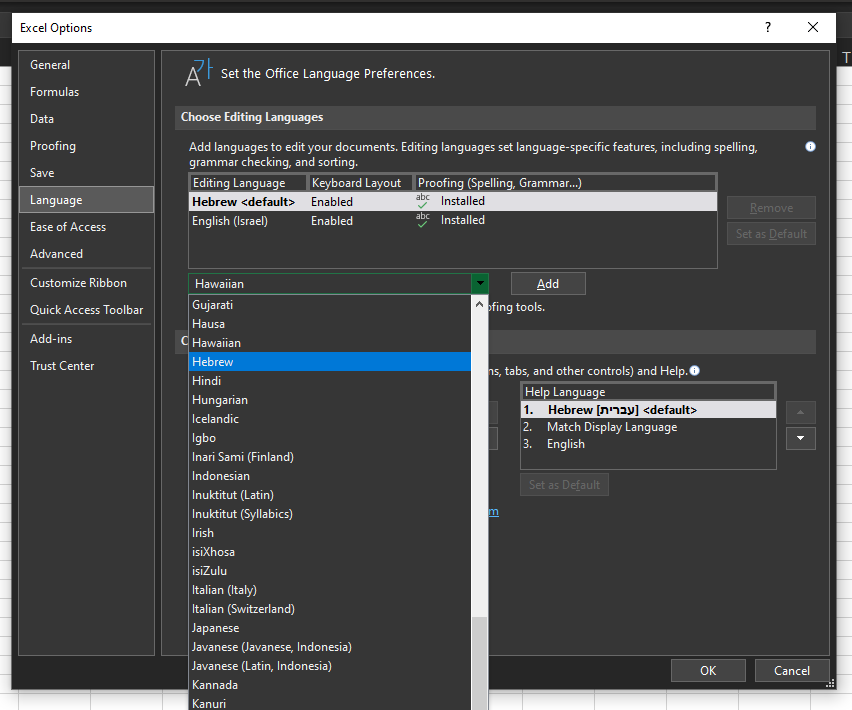Choose highlighted Hebrew from dropdown list
The width and height of the screenshot is (852, 710).
tap(330, 362)
